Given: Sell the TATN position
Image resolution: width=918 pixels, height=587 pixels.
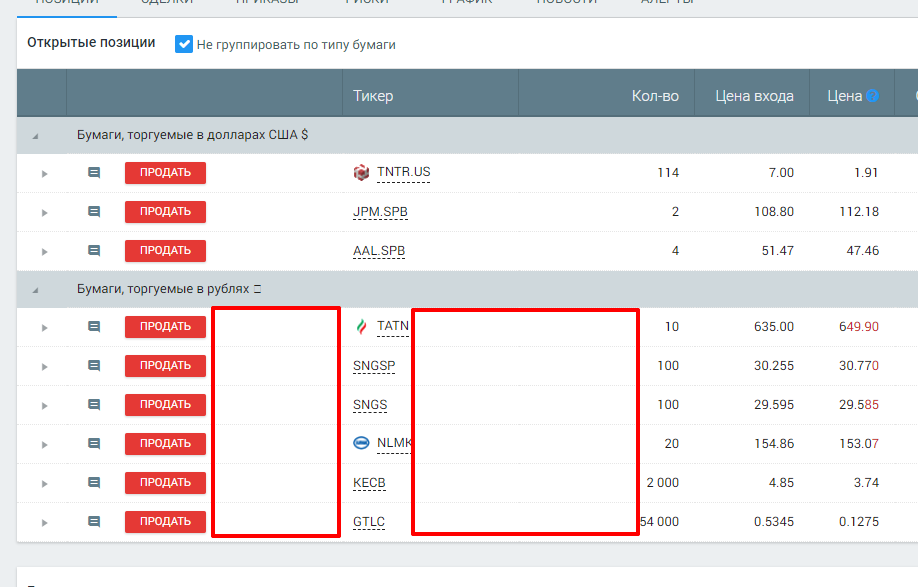Looking at the screenshot, I should 165,327.
